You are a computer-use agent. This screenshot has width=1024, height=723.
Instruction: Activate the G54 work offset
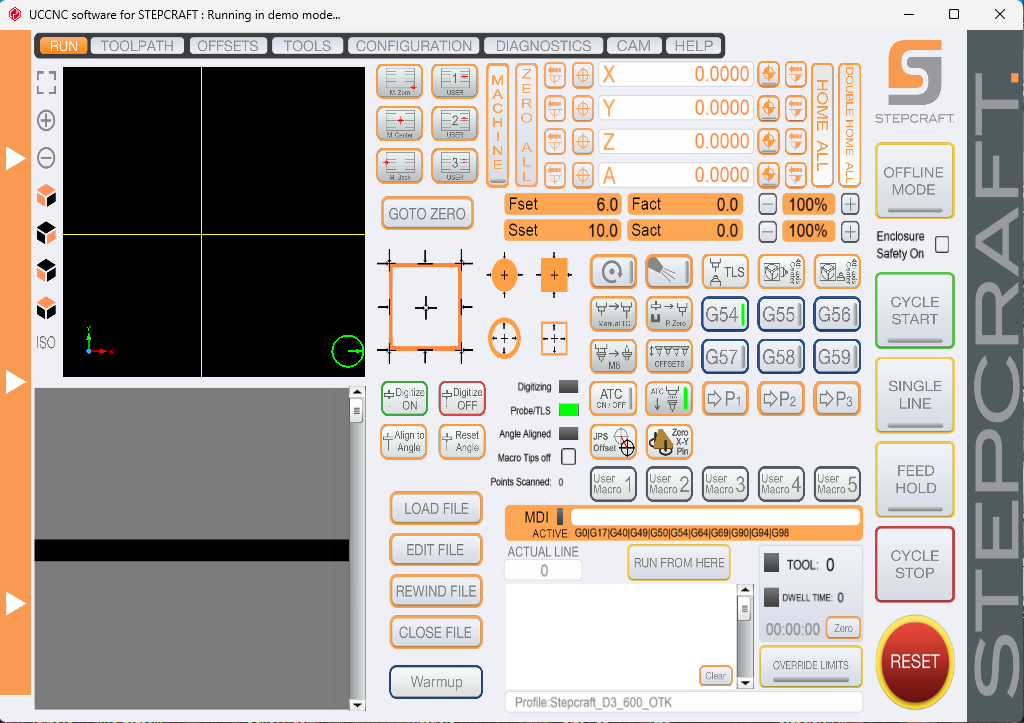click(x=725, y=314)
